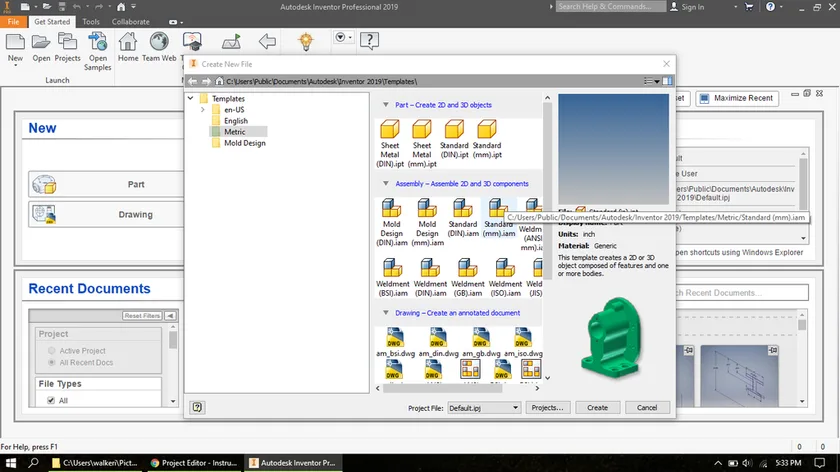Screen dimensions: 840x472
Task: Click the Cancel button
Action: click(x=647, y=408)
